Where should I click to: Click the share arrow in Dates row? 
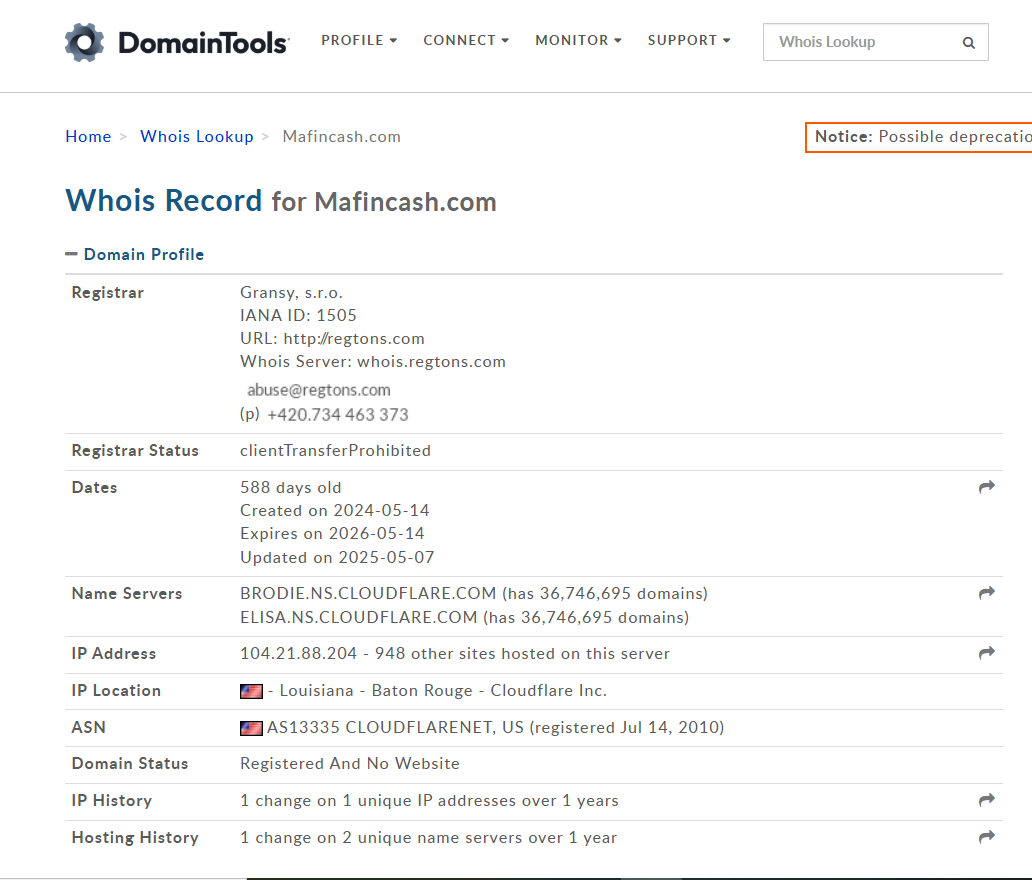click(x=987, y=487)
